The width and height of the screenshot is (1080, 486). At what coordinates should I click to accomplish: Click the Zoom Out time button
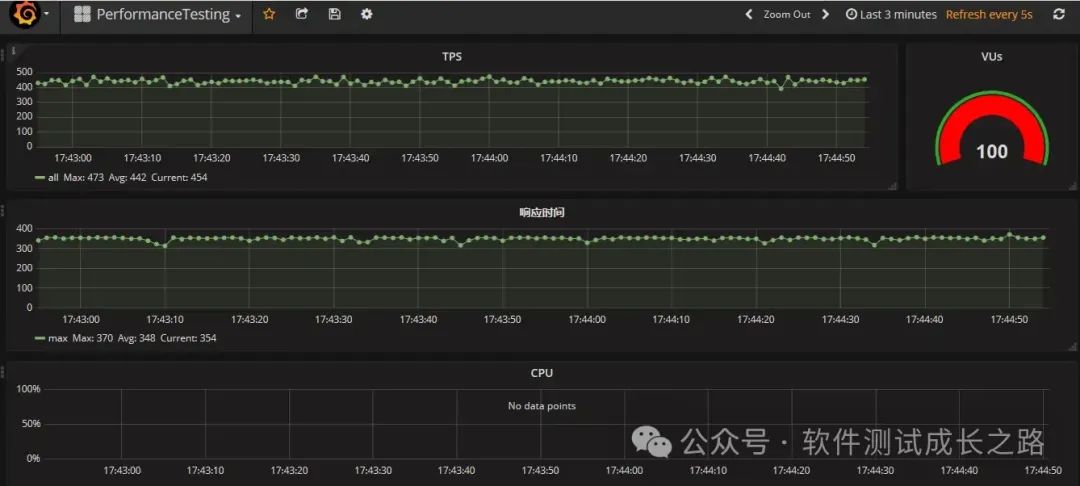coord(787,14)
